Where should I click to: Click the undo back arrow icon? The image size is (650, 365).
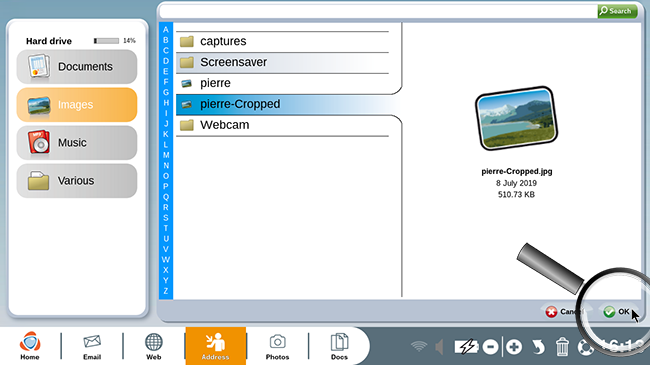point(538,347)
